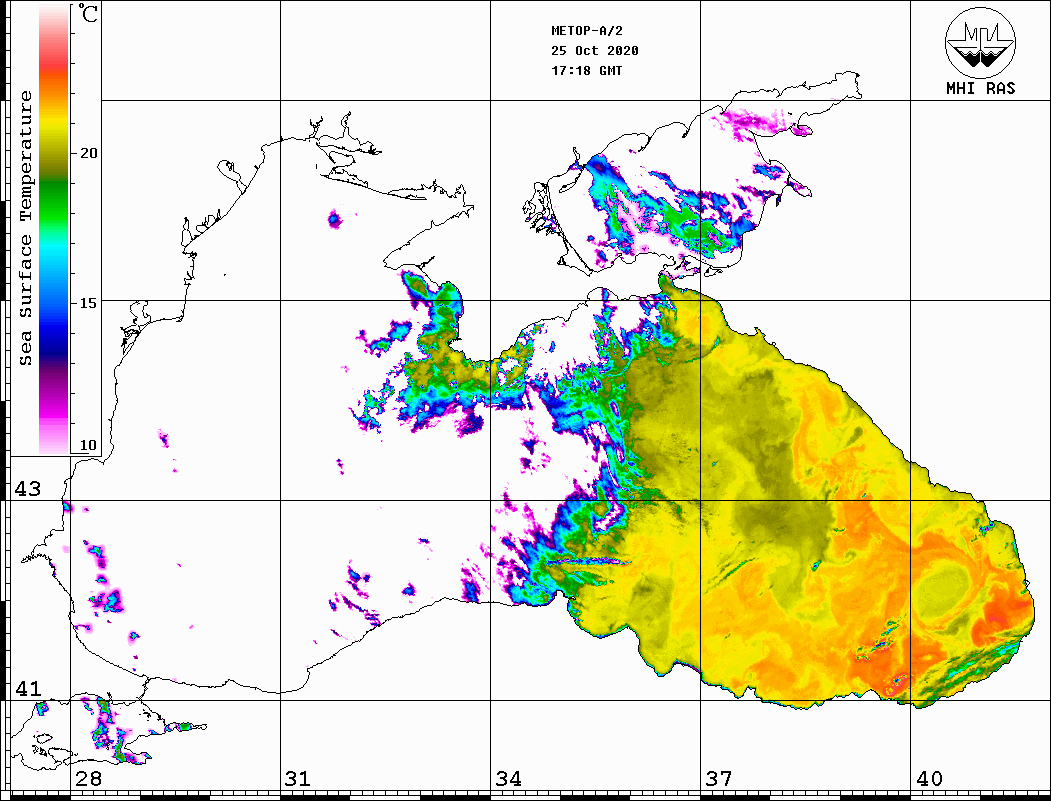The image size is (1051, 801).
Task: Click the 'MHI RAS' label text
Action: pos(981,88)
